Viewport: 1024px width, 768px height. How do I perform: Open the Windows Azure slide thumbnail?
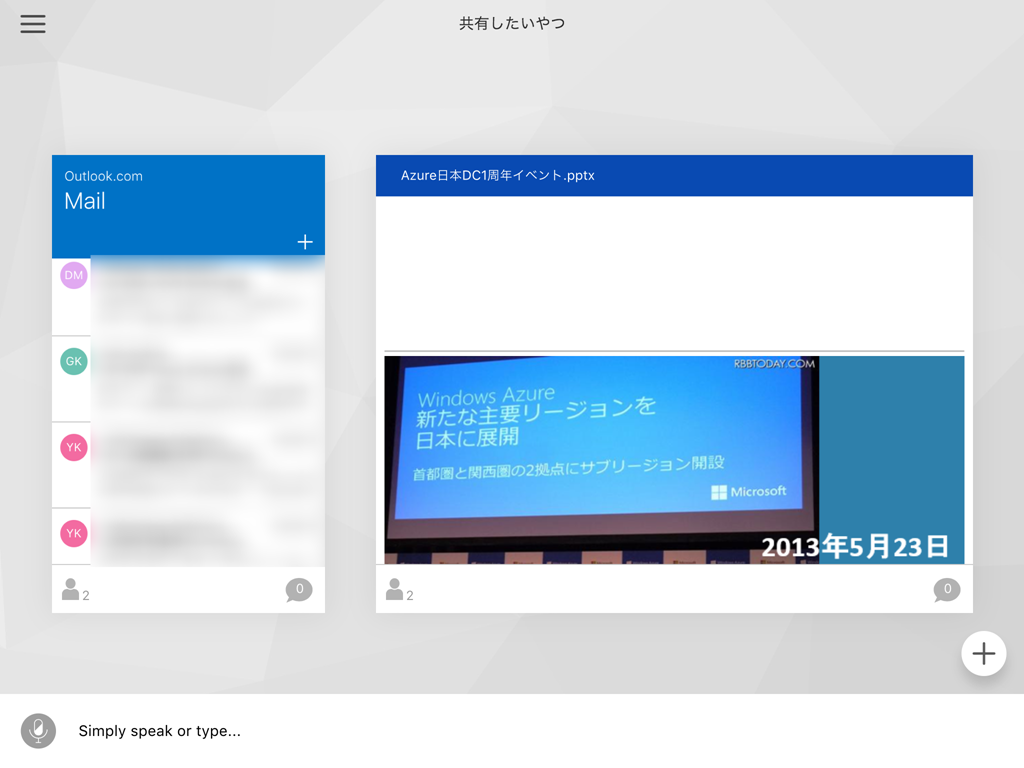pos(674,460)
